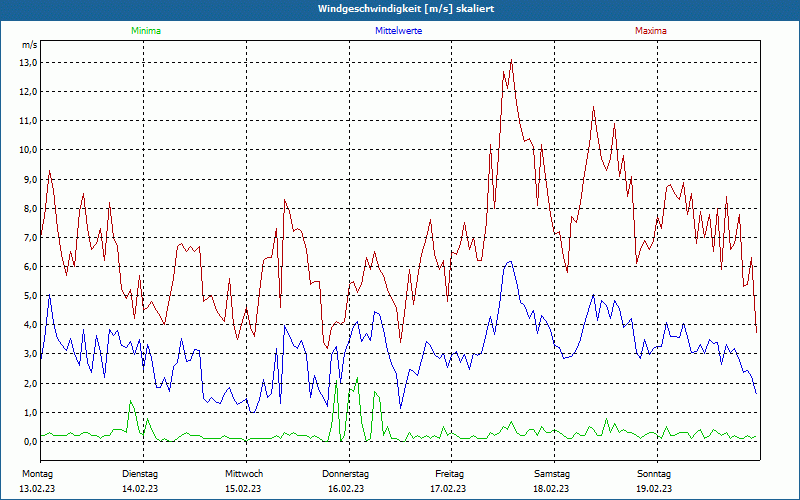This screenshot has height=500, width=800.
Task: Click the Mittwoch day label
Action: [x=244, y=474]
